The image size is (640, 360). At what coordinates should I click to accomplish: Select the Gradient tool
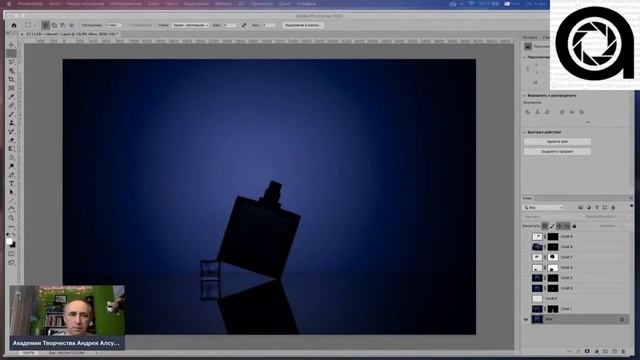(11, 149)
